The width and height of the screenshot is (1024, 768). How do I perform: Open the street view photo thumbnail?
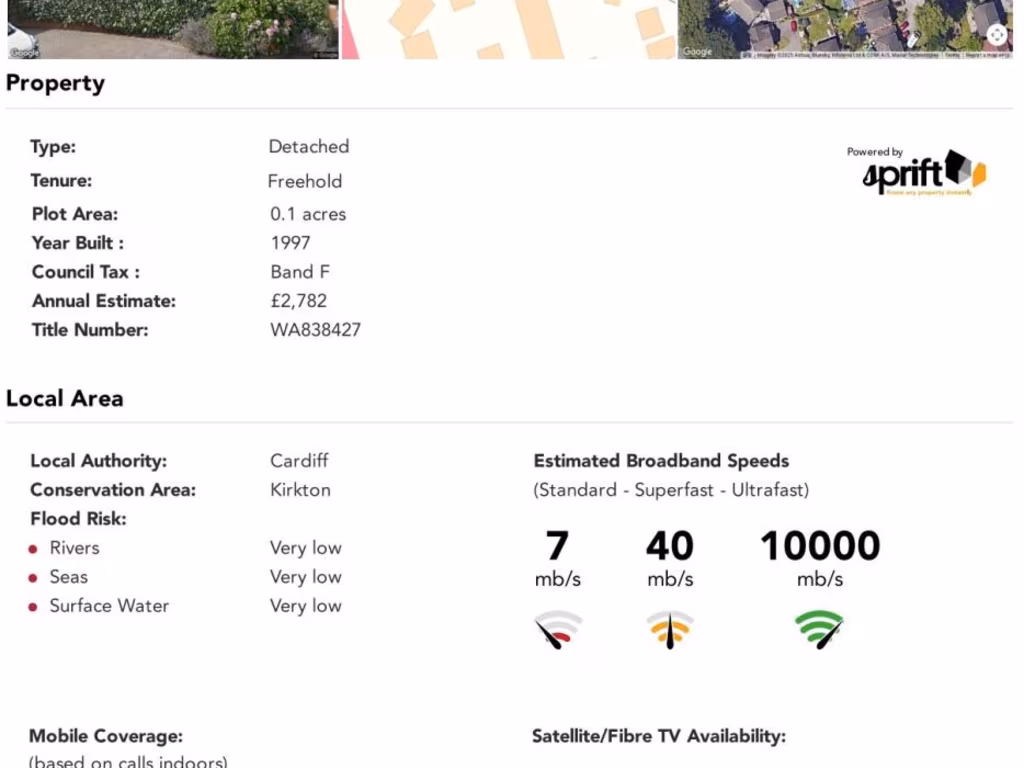tap(173, 29)
